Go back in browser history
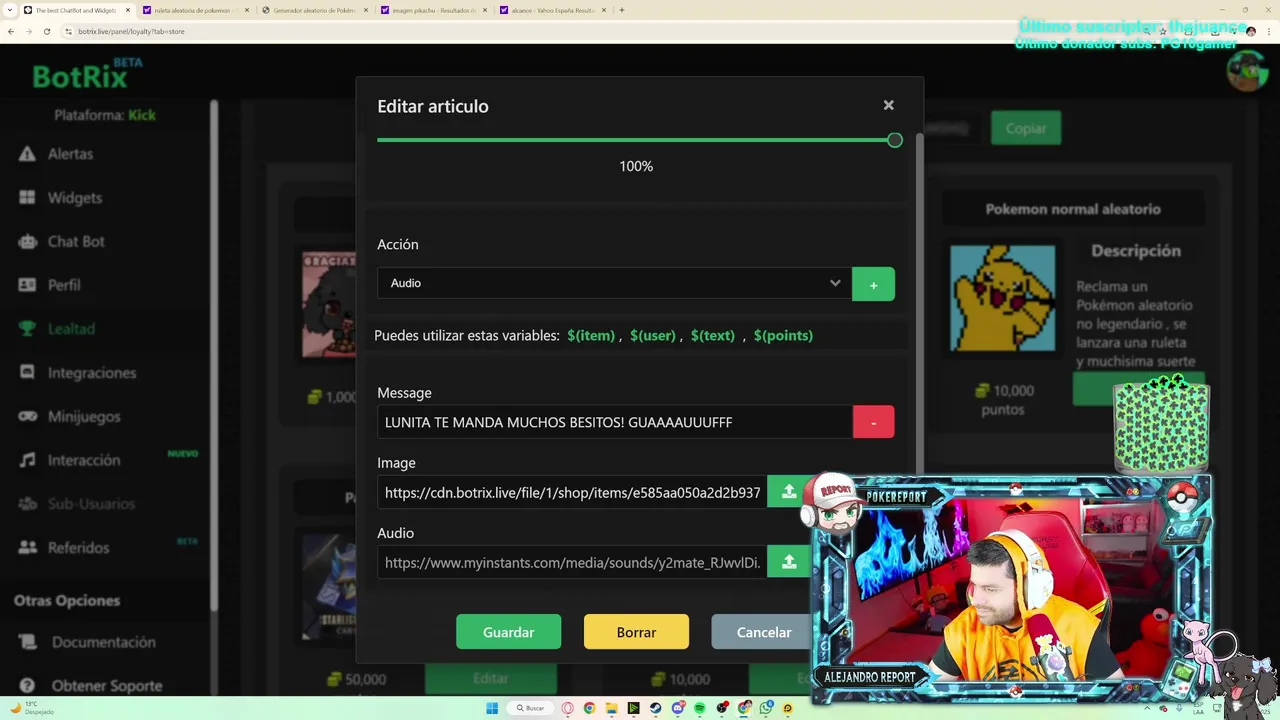 point(11,31)
